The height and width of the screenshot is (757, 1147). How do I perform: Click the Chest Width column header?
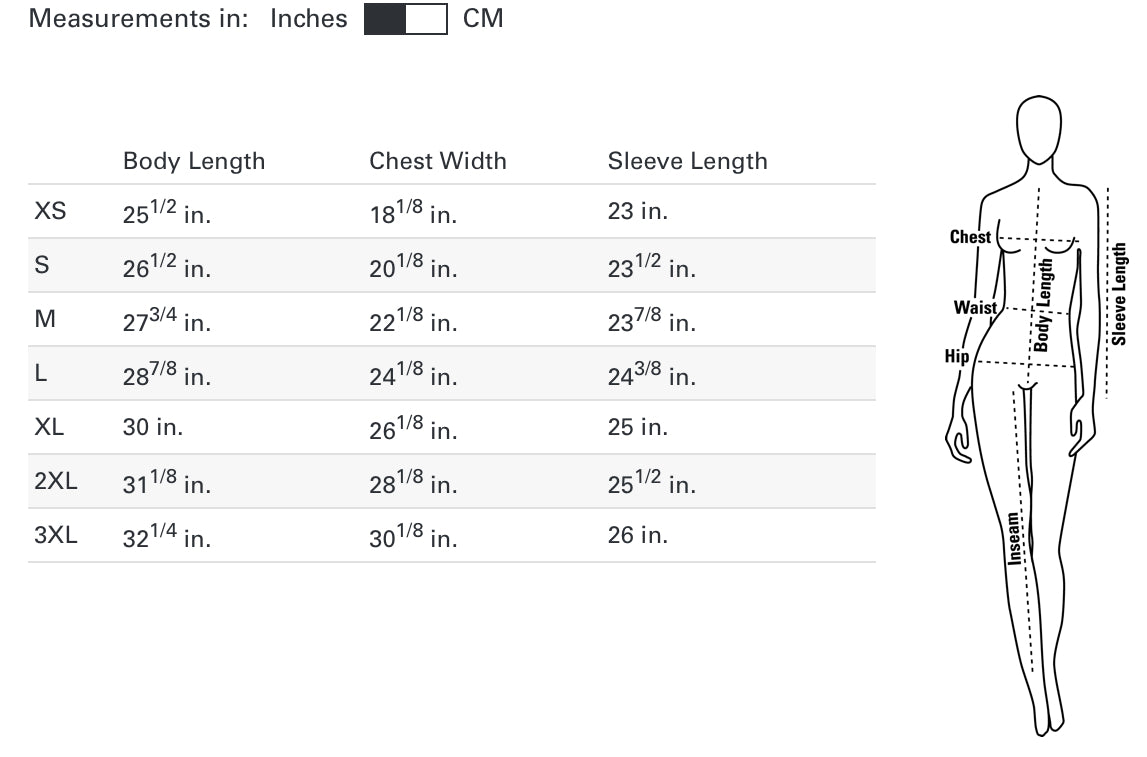(437, 161)
